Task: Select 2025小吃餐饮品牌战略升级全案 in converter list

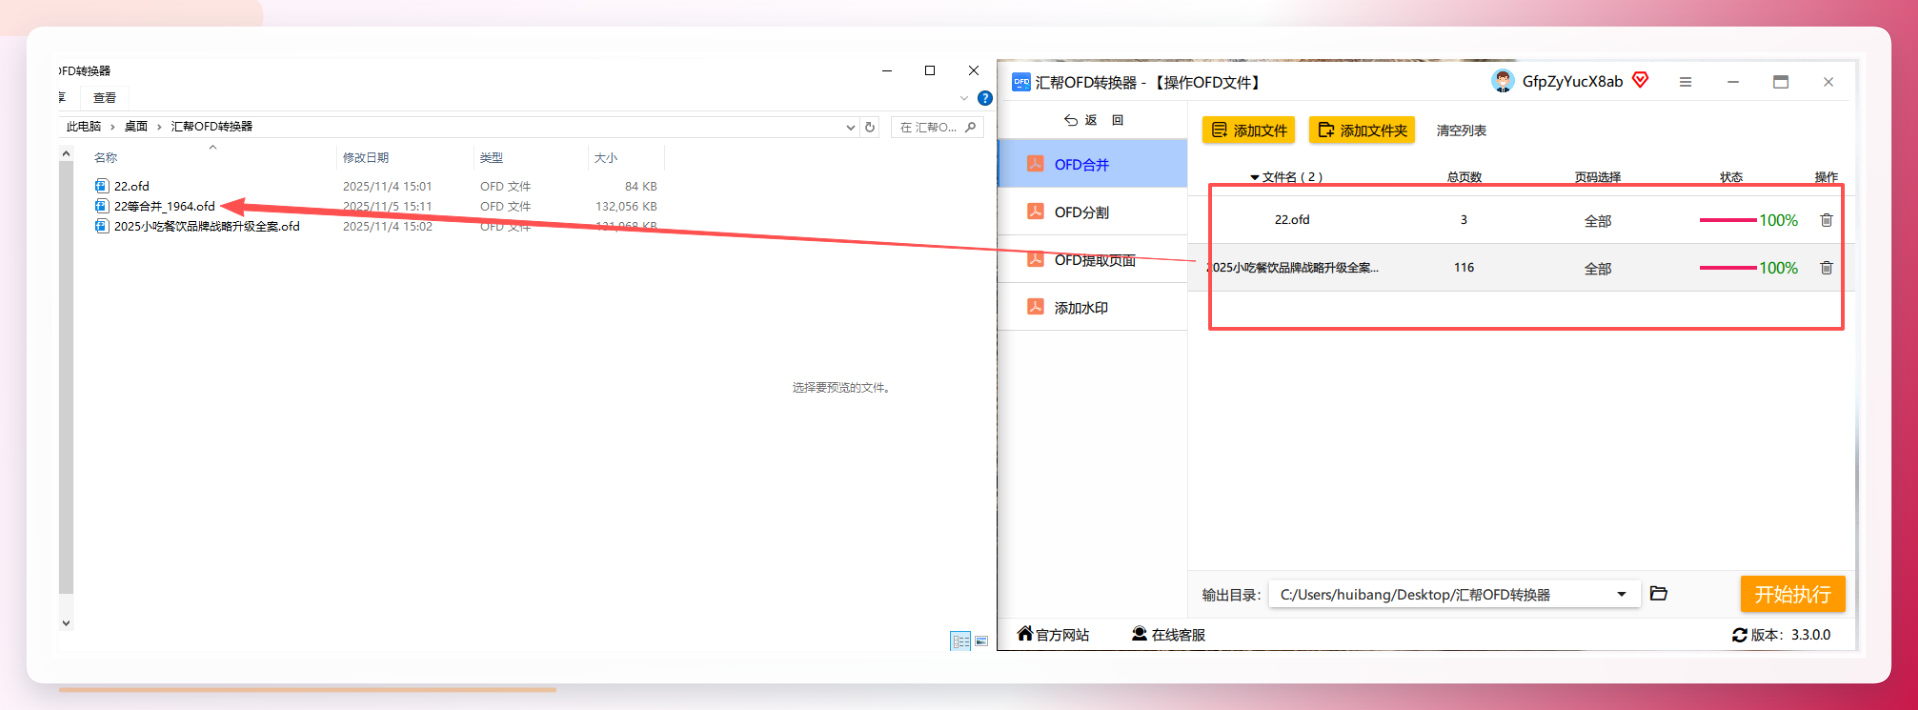Action: (x=1292, y=268)
